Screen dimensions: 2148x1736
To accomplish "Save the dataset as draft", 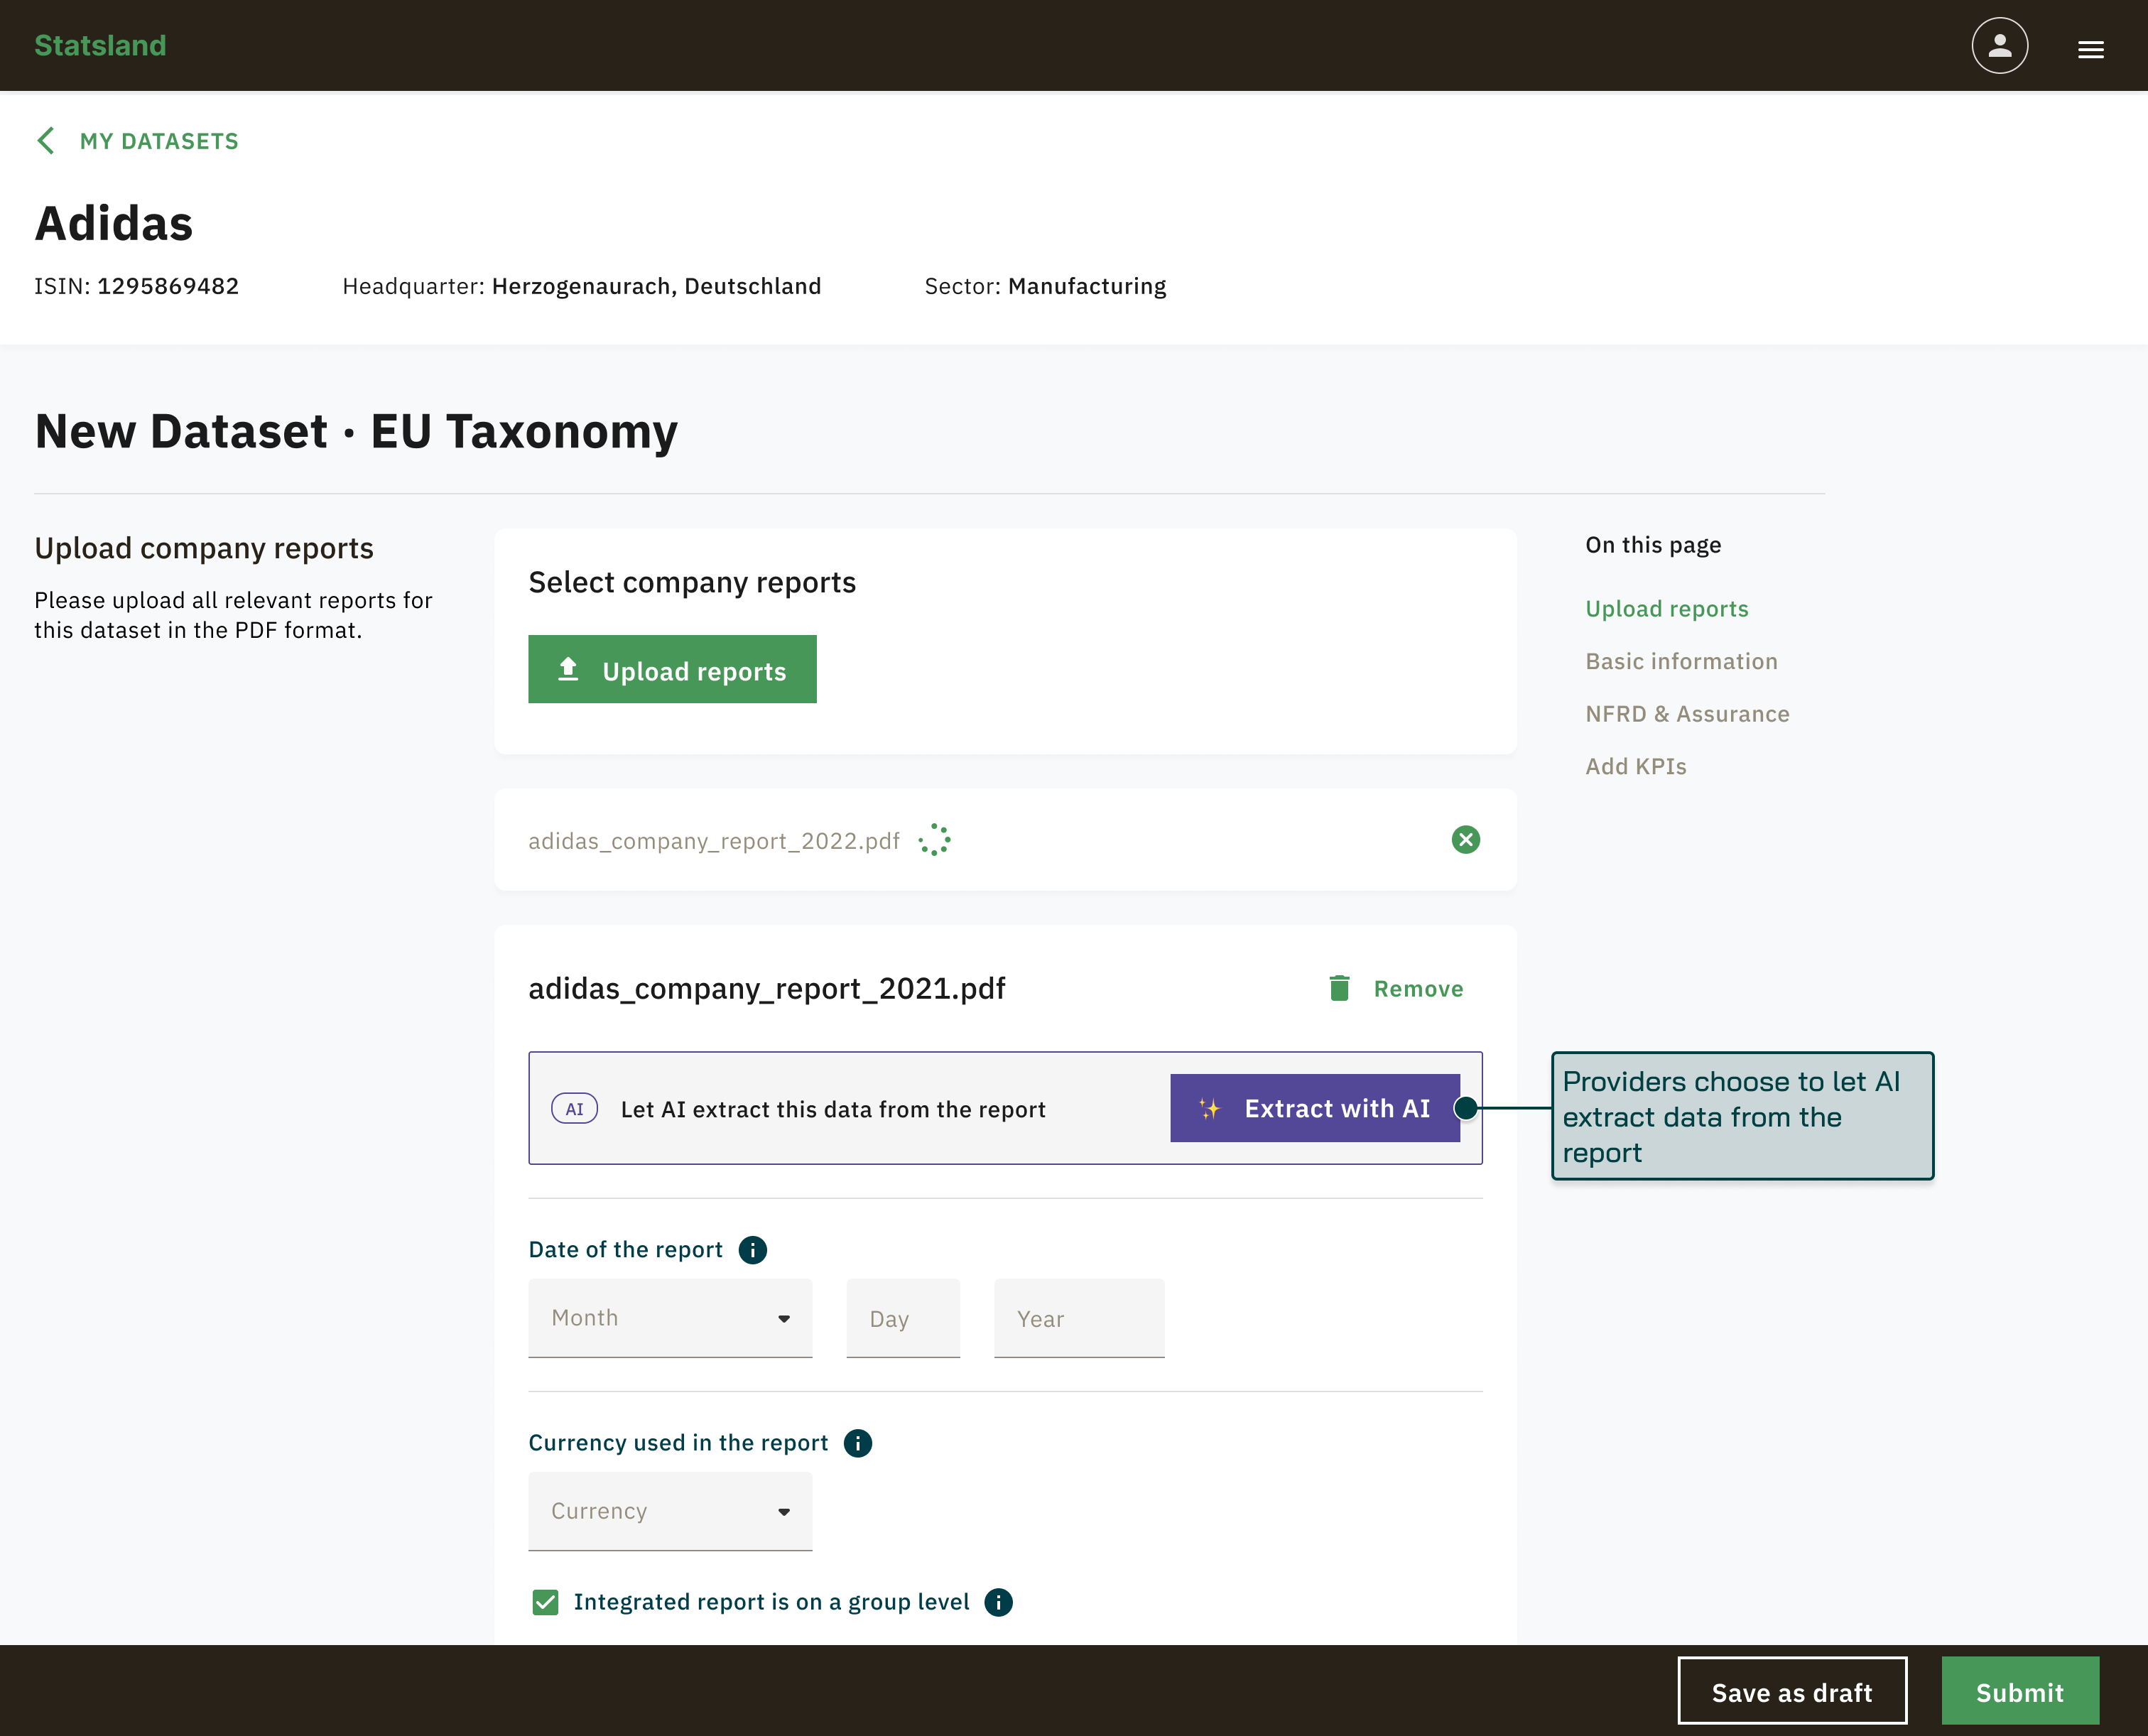I will (1792, 1691).
